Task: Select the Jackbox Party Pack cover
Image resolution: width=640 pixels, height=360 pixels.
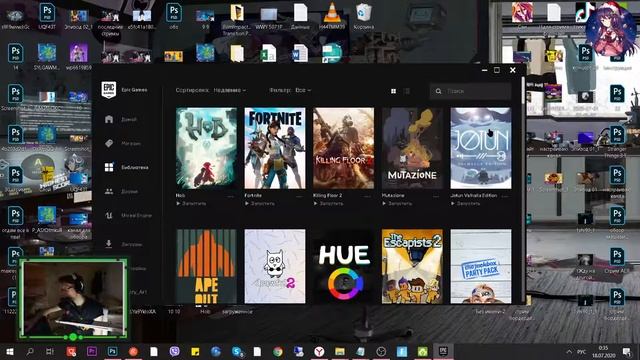Action: click(x=481, y=266)
